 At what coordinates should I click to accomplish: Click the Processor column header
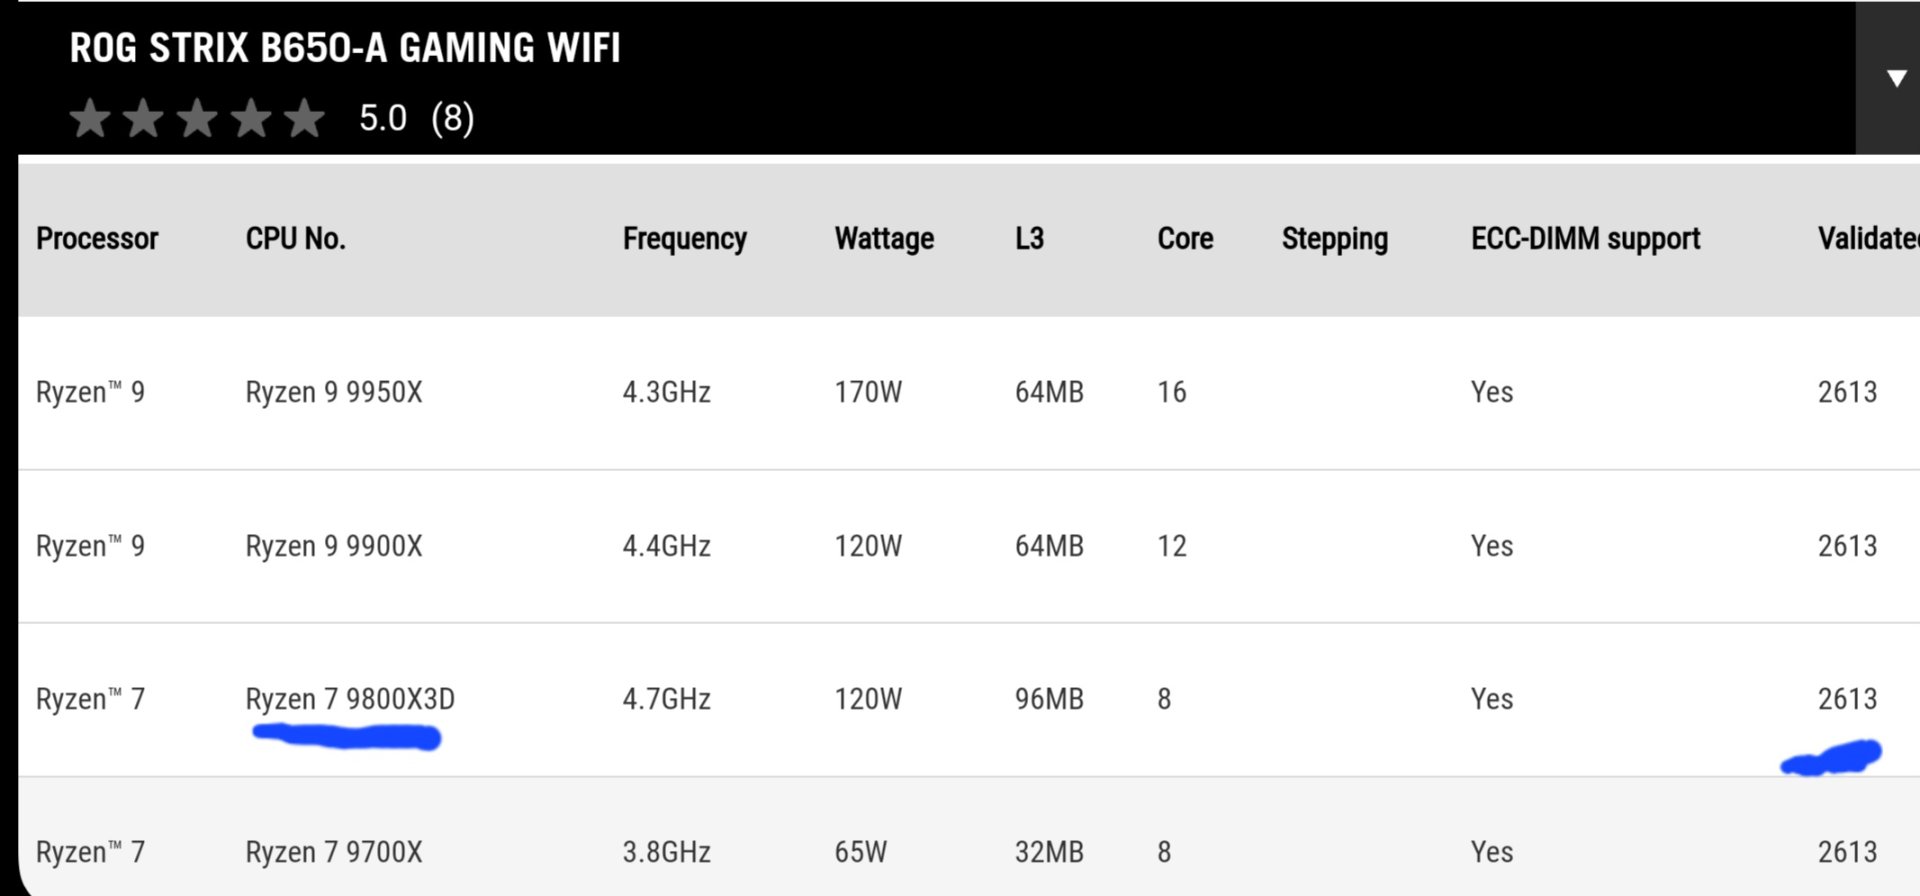pyautogui.click(x=97, y=238)
